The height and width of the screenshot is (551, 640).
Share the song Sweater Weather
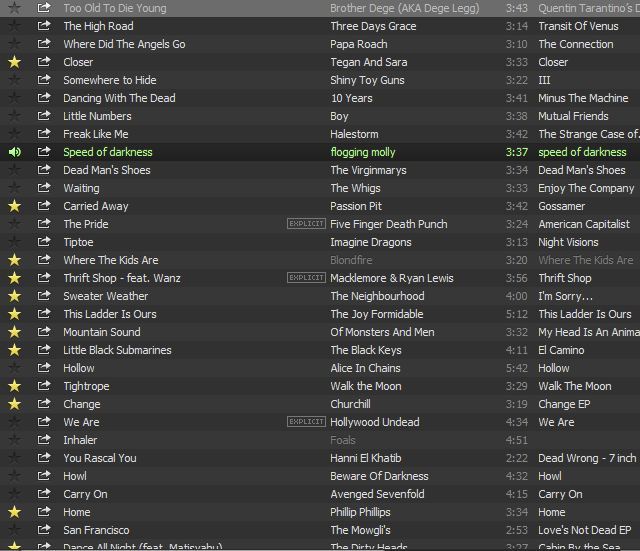tap(44, 296)
